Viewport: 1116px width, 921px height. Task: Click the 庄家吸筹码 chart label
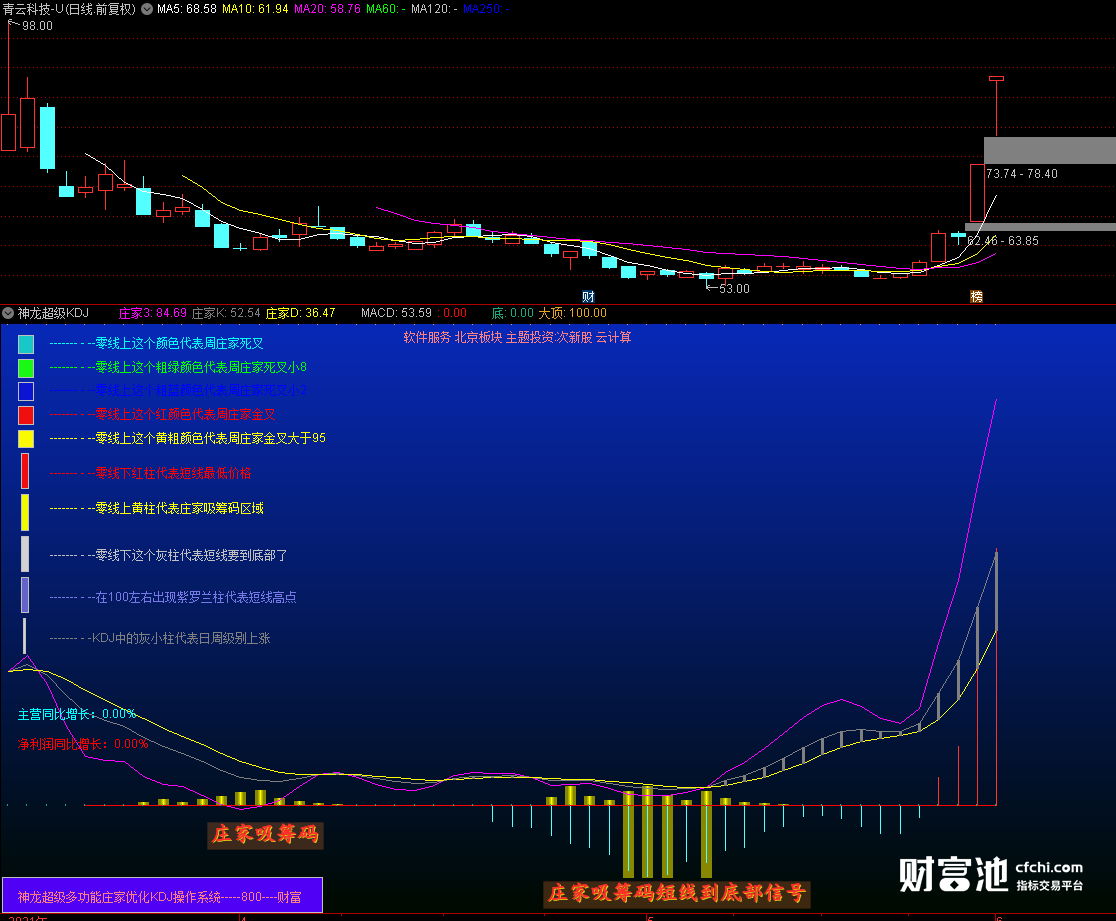[x=265, y=834]
